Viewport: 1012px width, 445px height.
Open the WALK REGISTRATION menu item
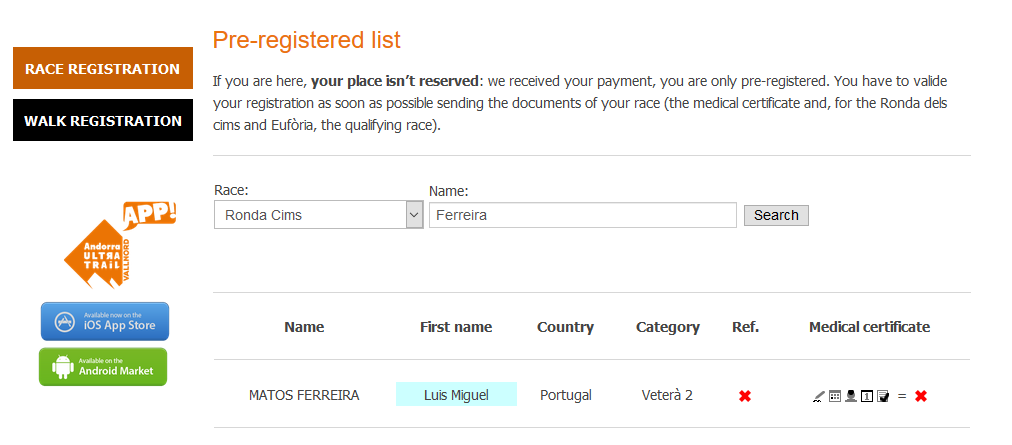pyautogui.click(x=103, y=121)
